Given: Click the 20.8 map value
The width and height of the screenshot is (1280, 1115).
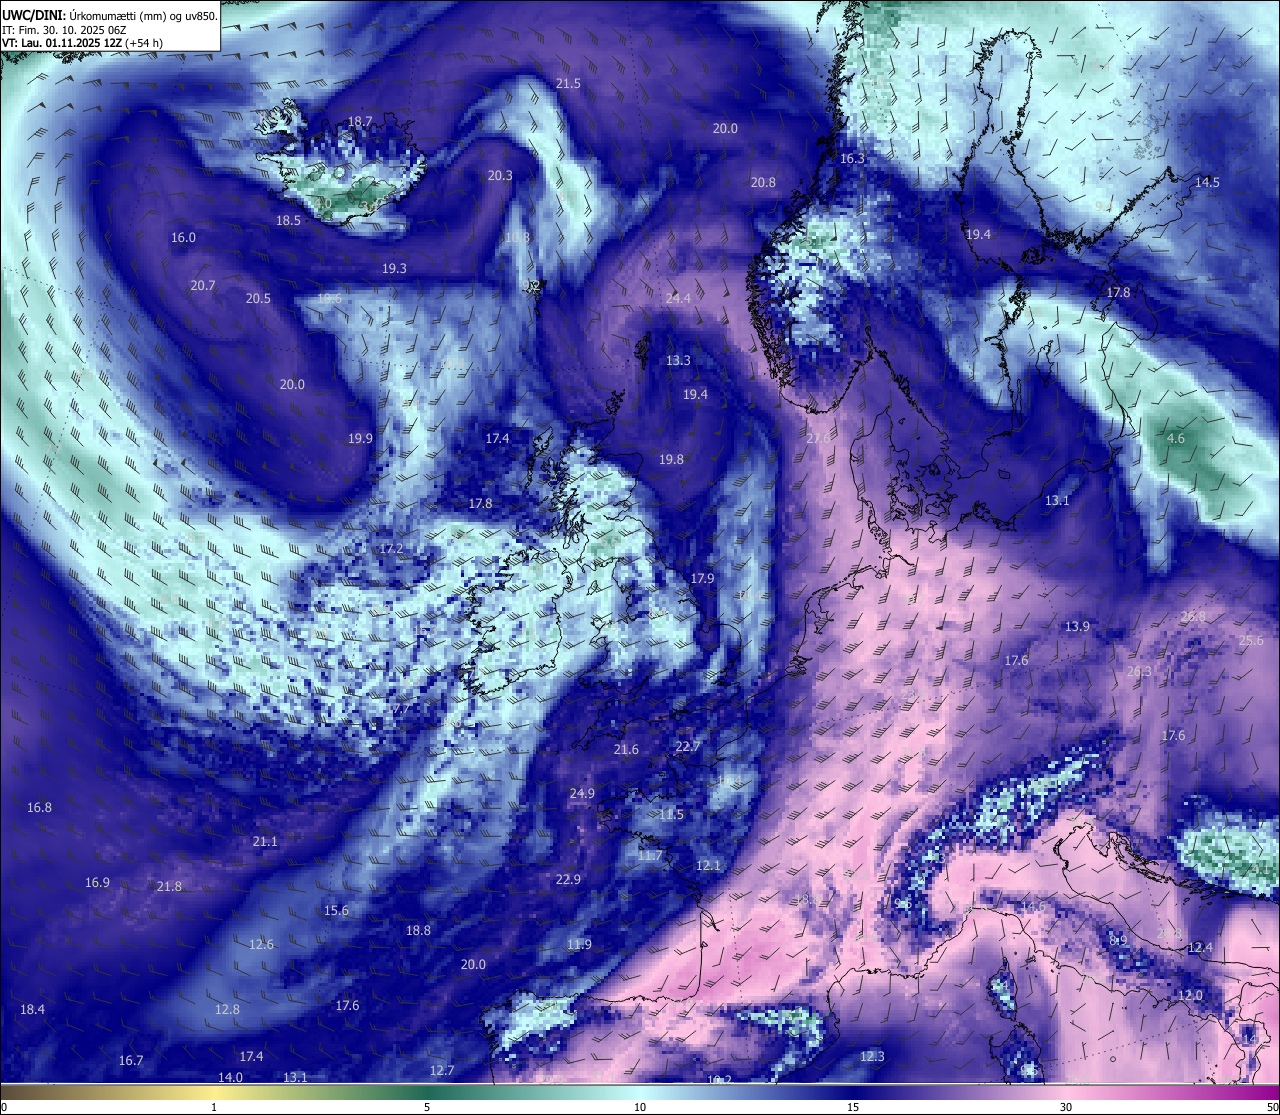Looking at the screenshot, I should (763, 183).
